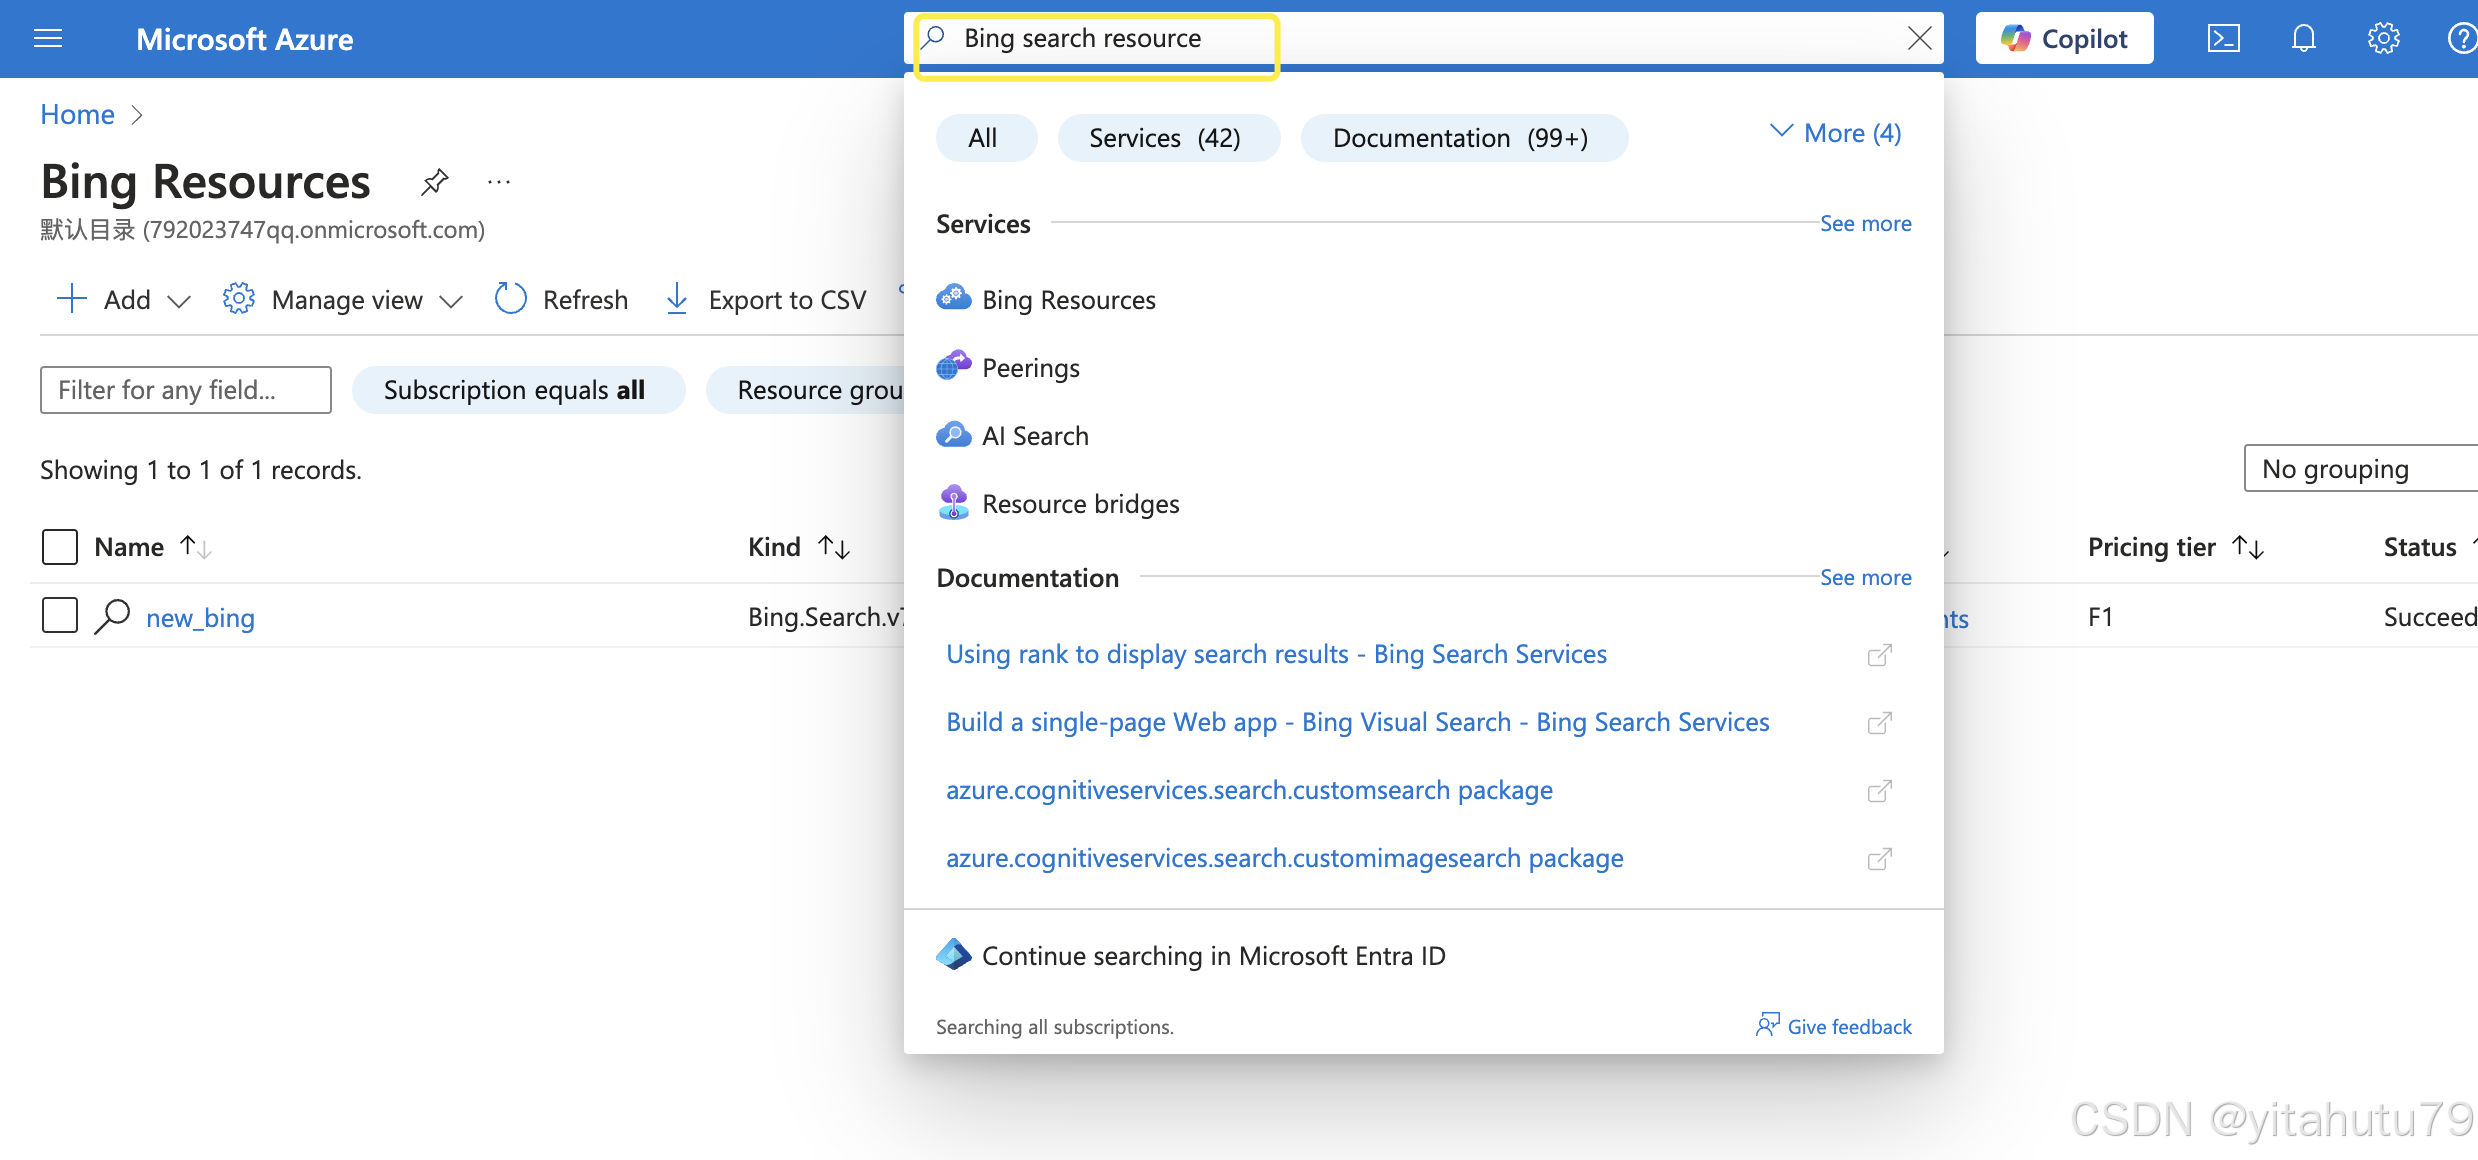Expand More (4) filter categories
Image resolution: width=2478 pixels, height=1160 pixels.
[1835, 133]
